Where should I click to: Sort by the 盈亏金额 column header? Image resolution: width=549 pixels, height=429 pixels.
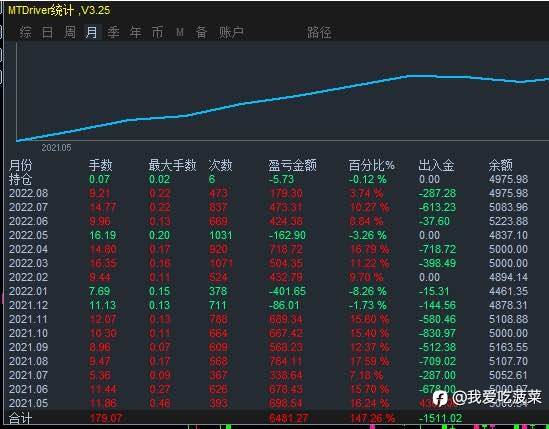click(292, 165)
